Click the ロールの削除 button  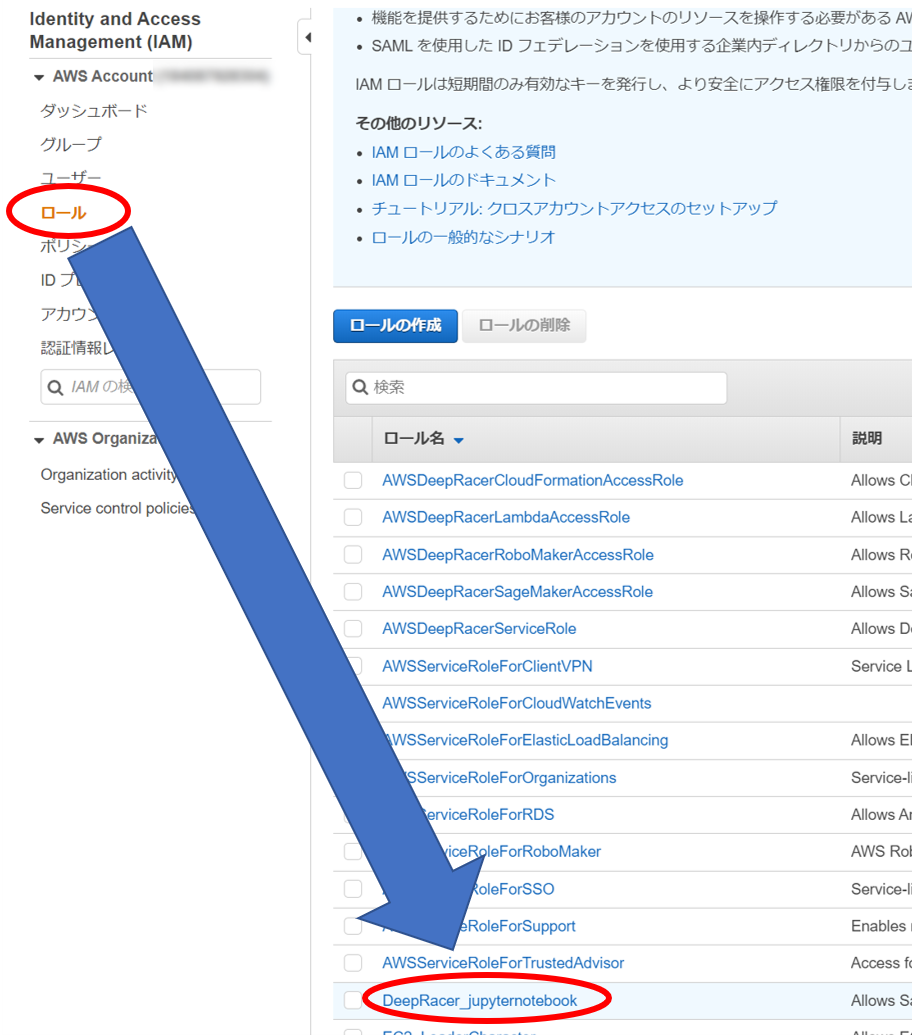[523, 325]
